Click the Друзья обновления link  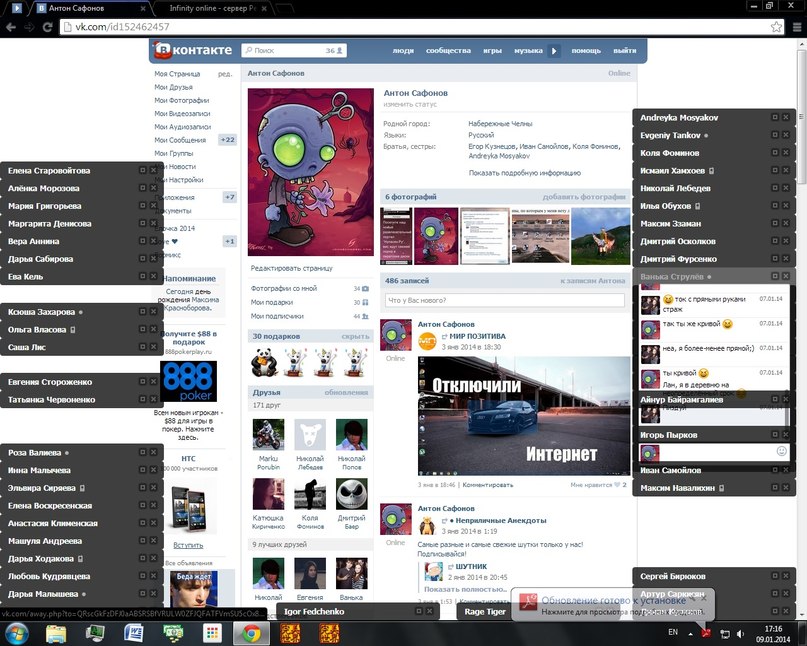tap(346, 392)
